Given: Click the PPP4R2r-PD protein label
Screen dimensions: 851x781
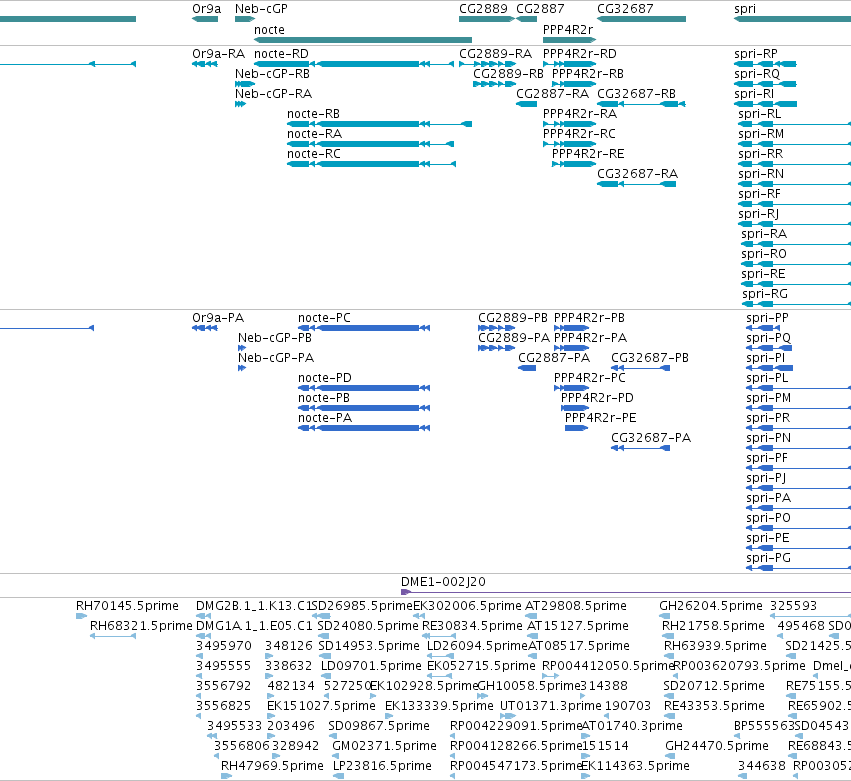Looking at the screenshot, I should point(597,398).
